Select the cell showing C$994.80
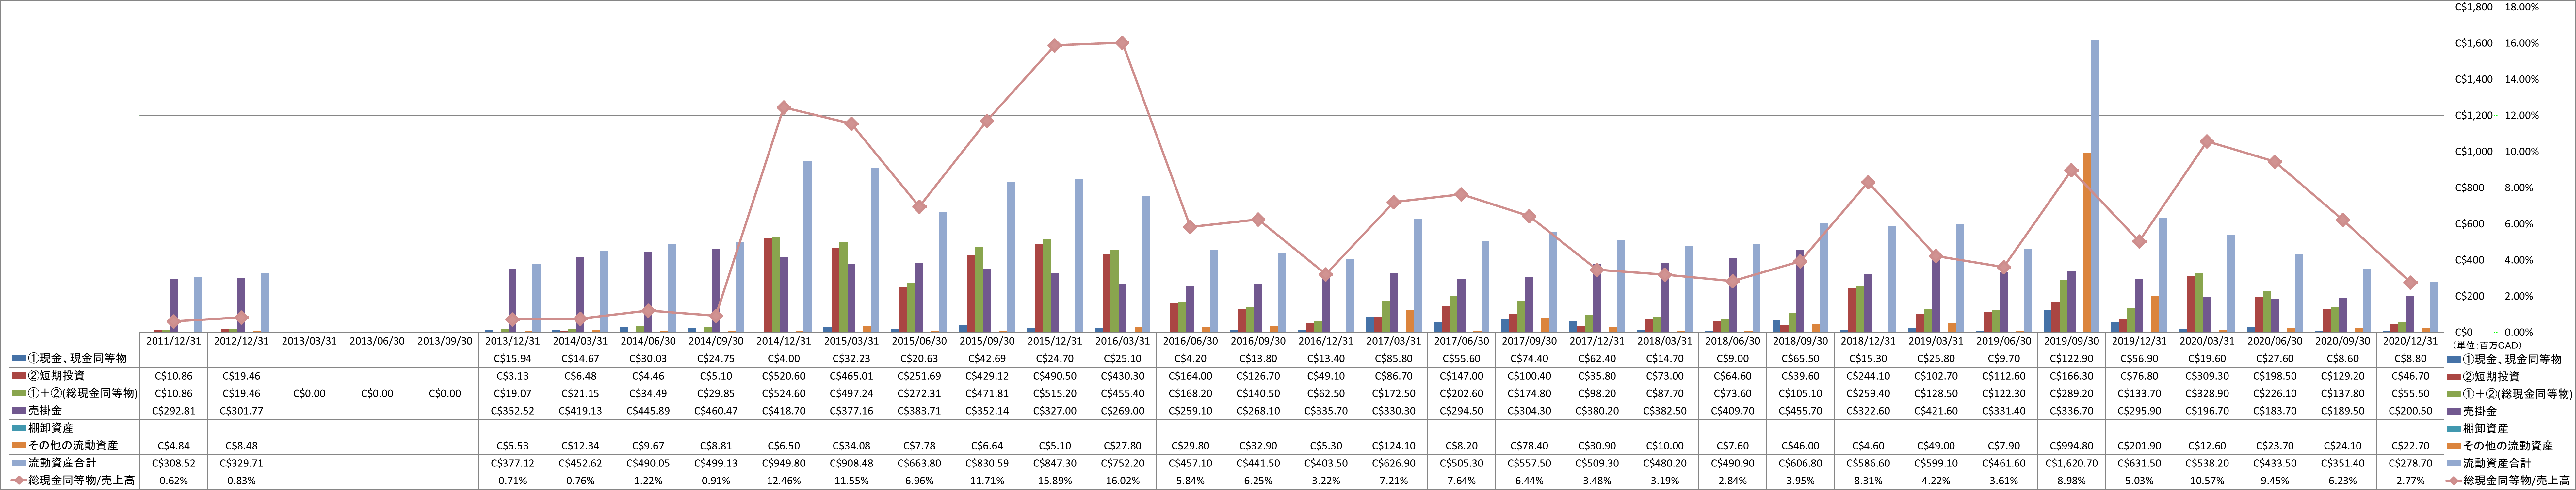The image size is (2576, 490). click(x=2071, y=446)
